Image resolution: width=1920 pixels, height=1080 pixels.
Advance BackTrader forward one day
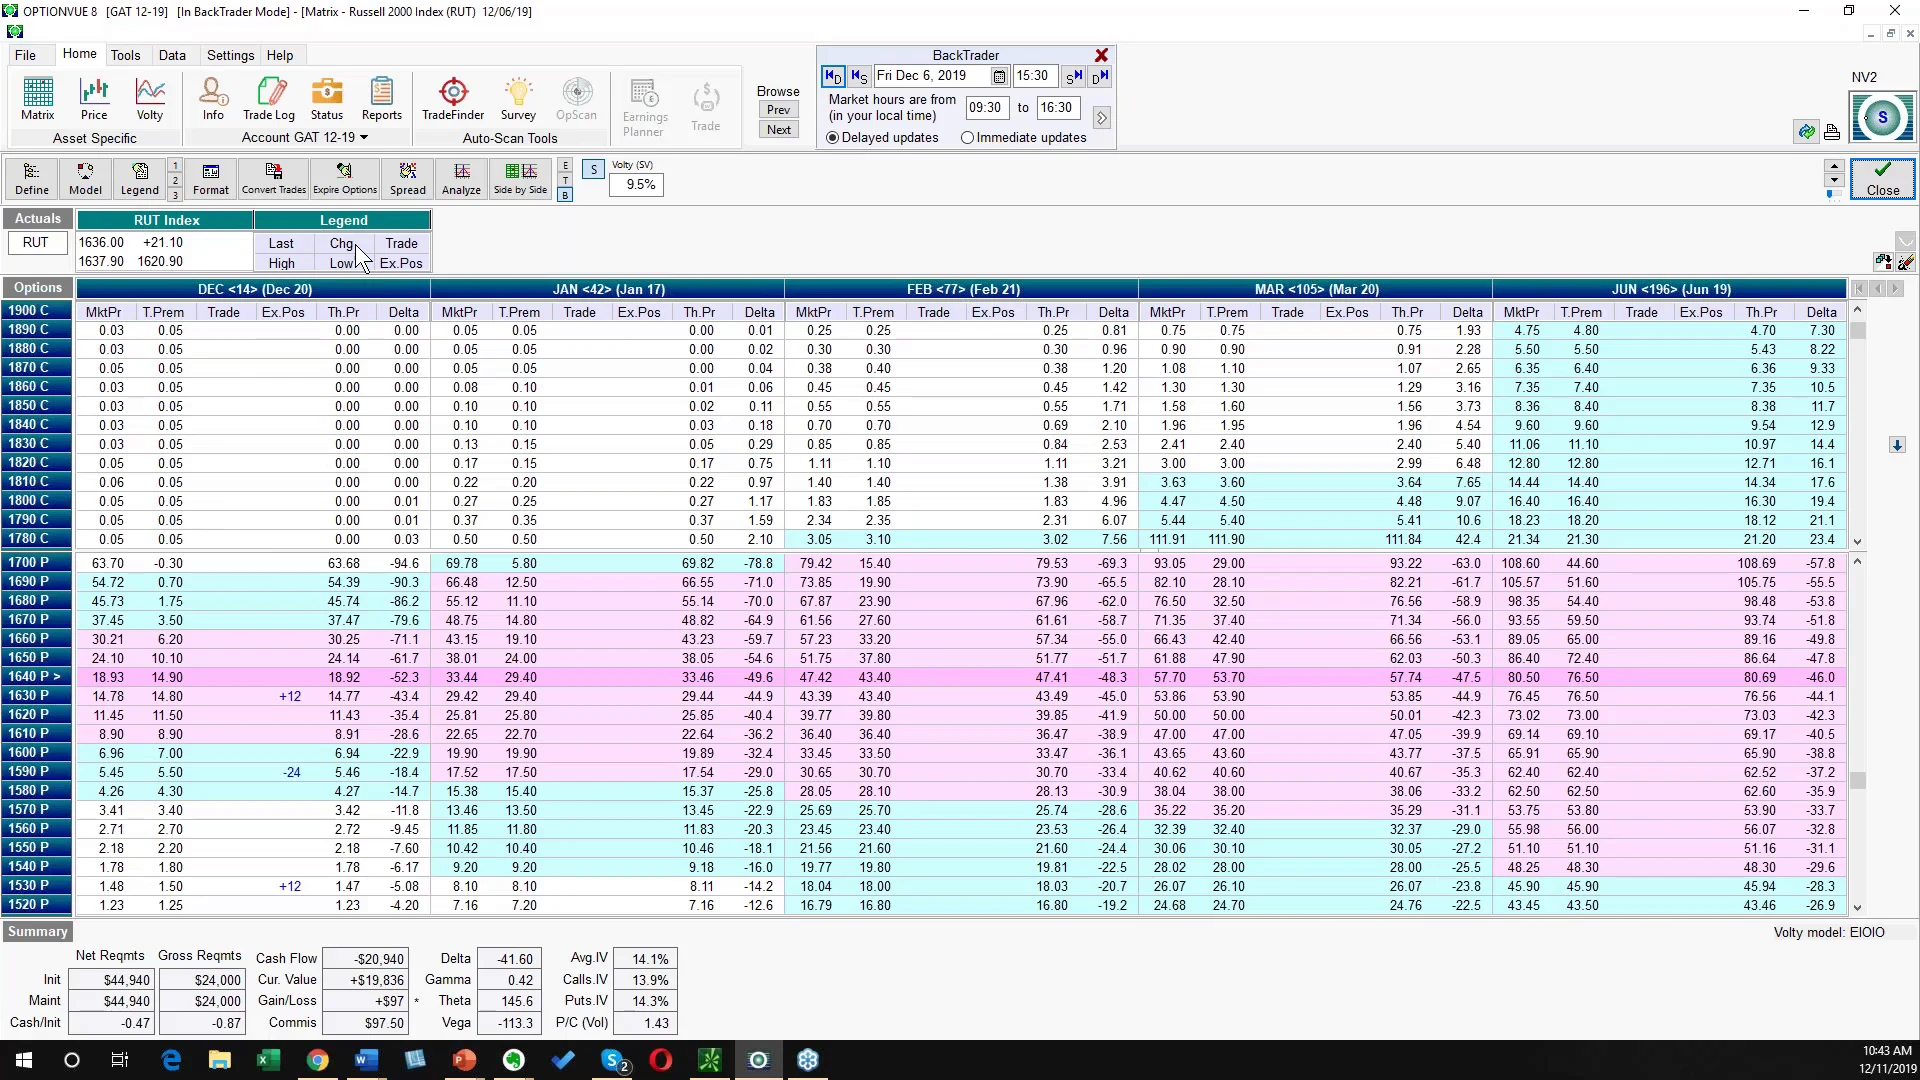[1100, 76]
